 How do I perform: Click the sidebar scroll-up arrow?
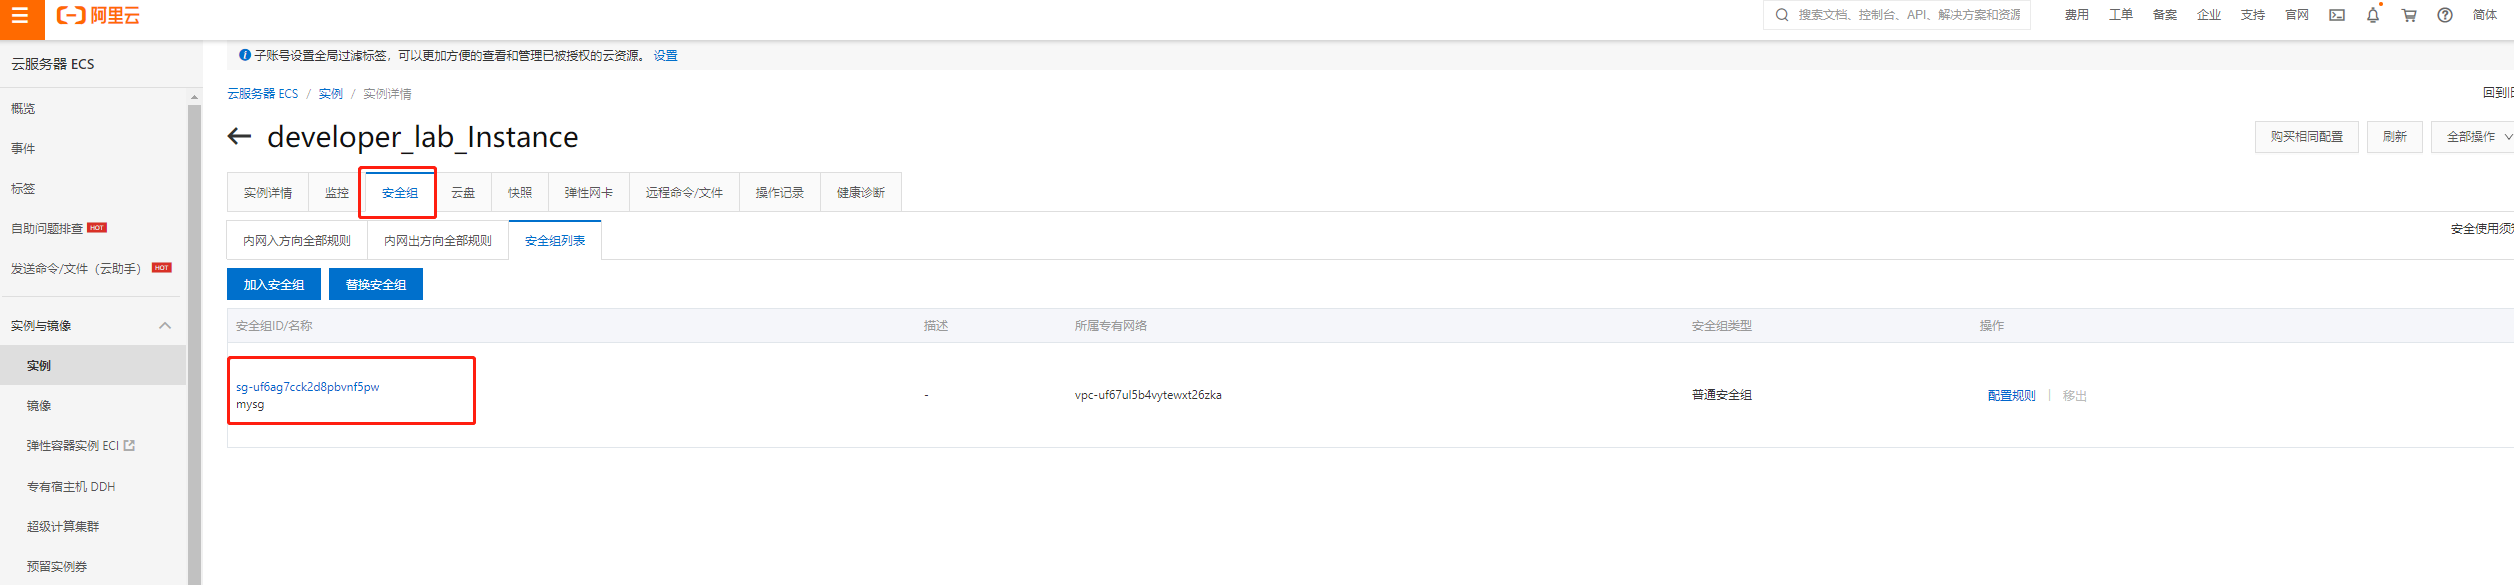click(x=194, y=98)
